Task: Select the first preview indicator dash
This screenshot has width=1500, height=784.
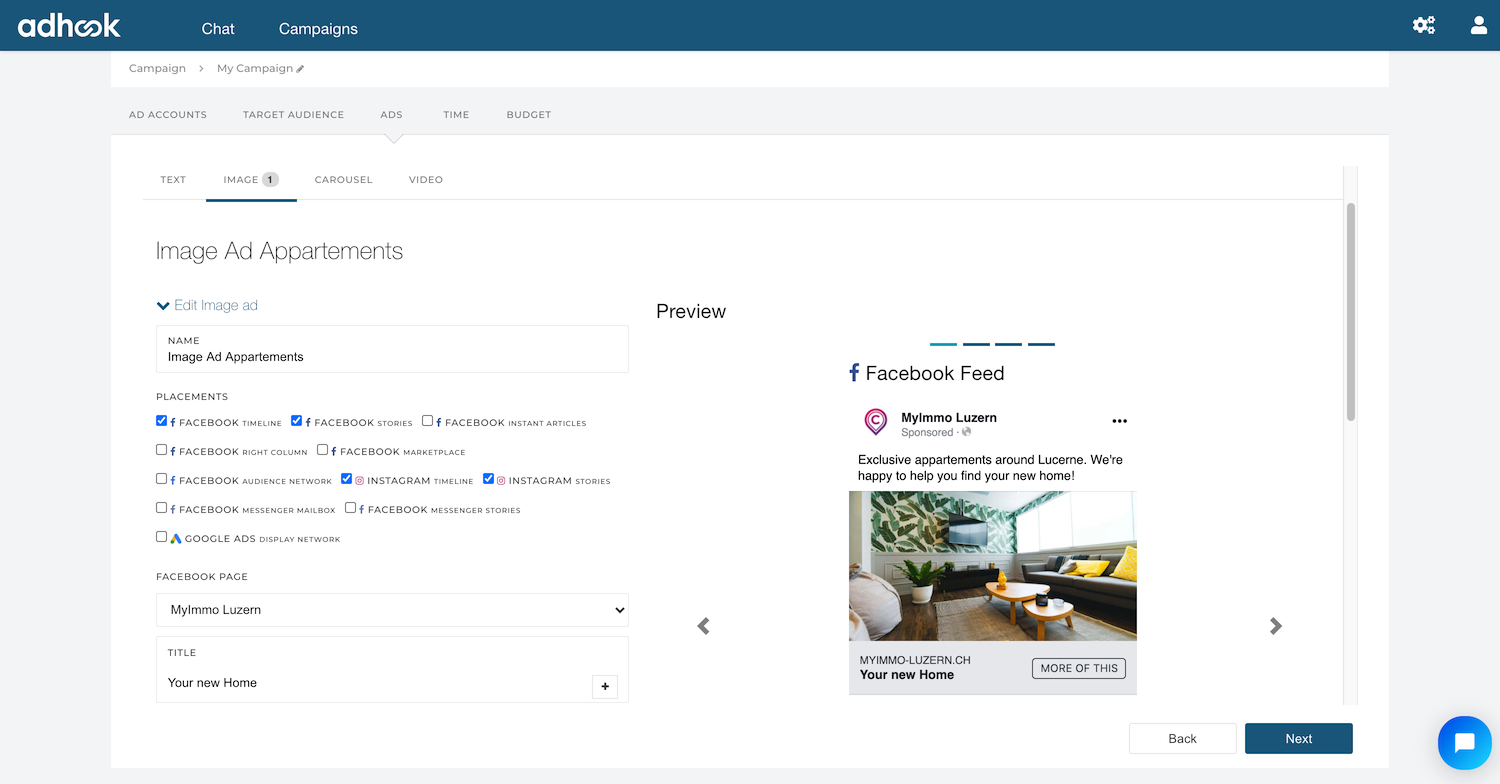Action: point(943,344)
